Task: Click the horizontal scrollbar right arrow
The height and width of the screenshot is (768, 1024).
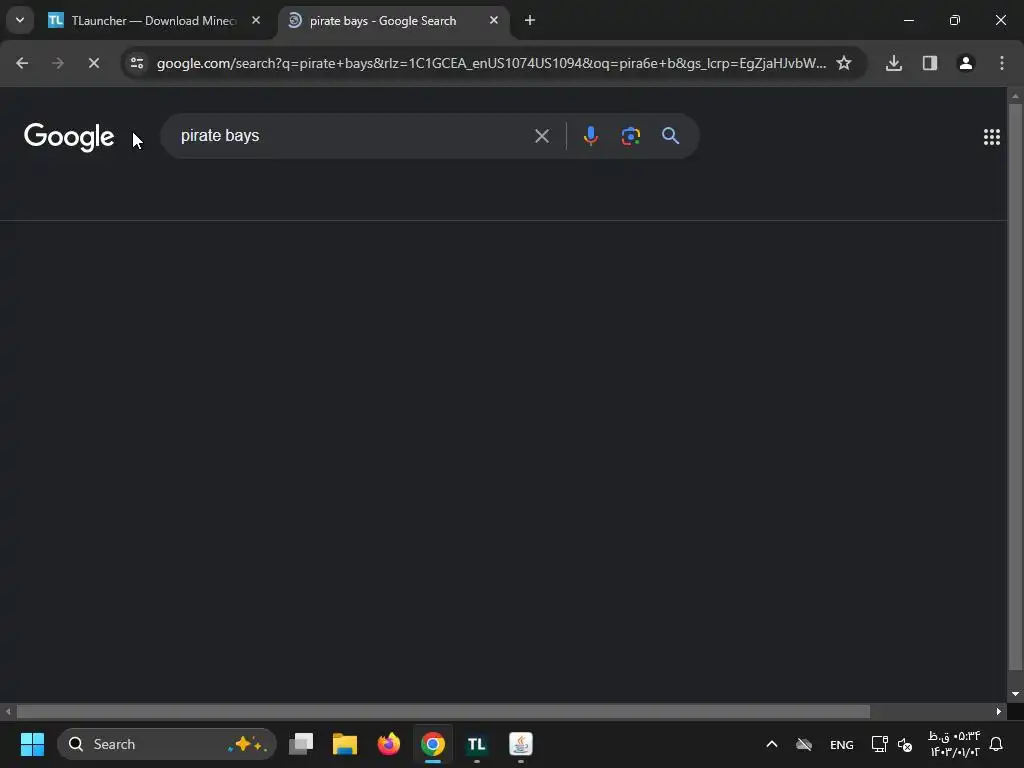Action: coord(999,712)
